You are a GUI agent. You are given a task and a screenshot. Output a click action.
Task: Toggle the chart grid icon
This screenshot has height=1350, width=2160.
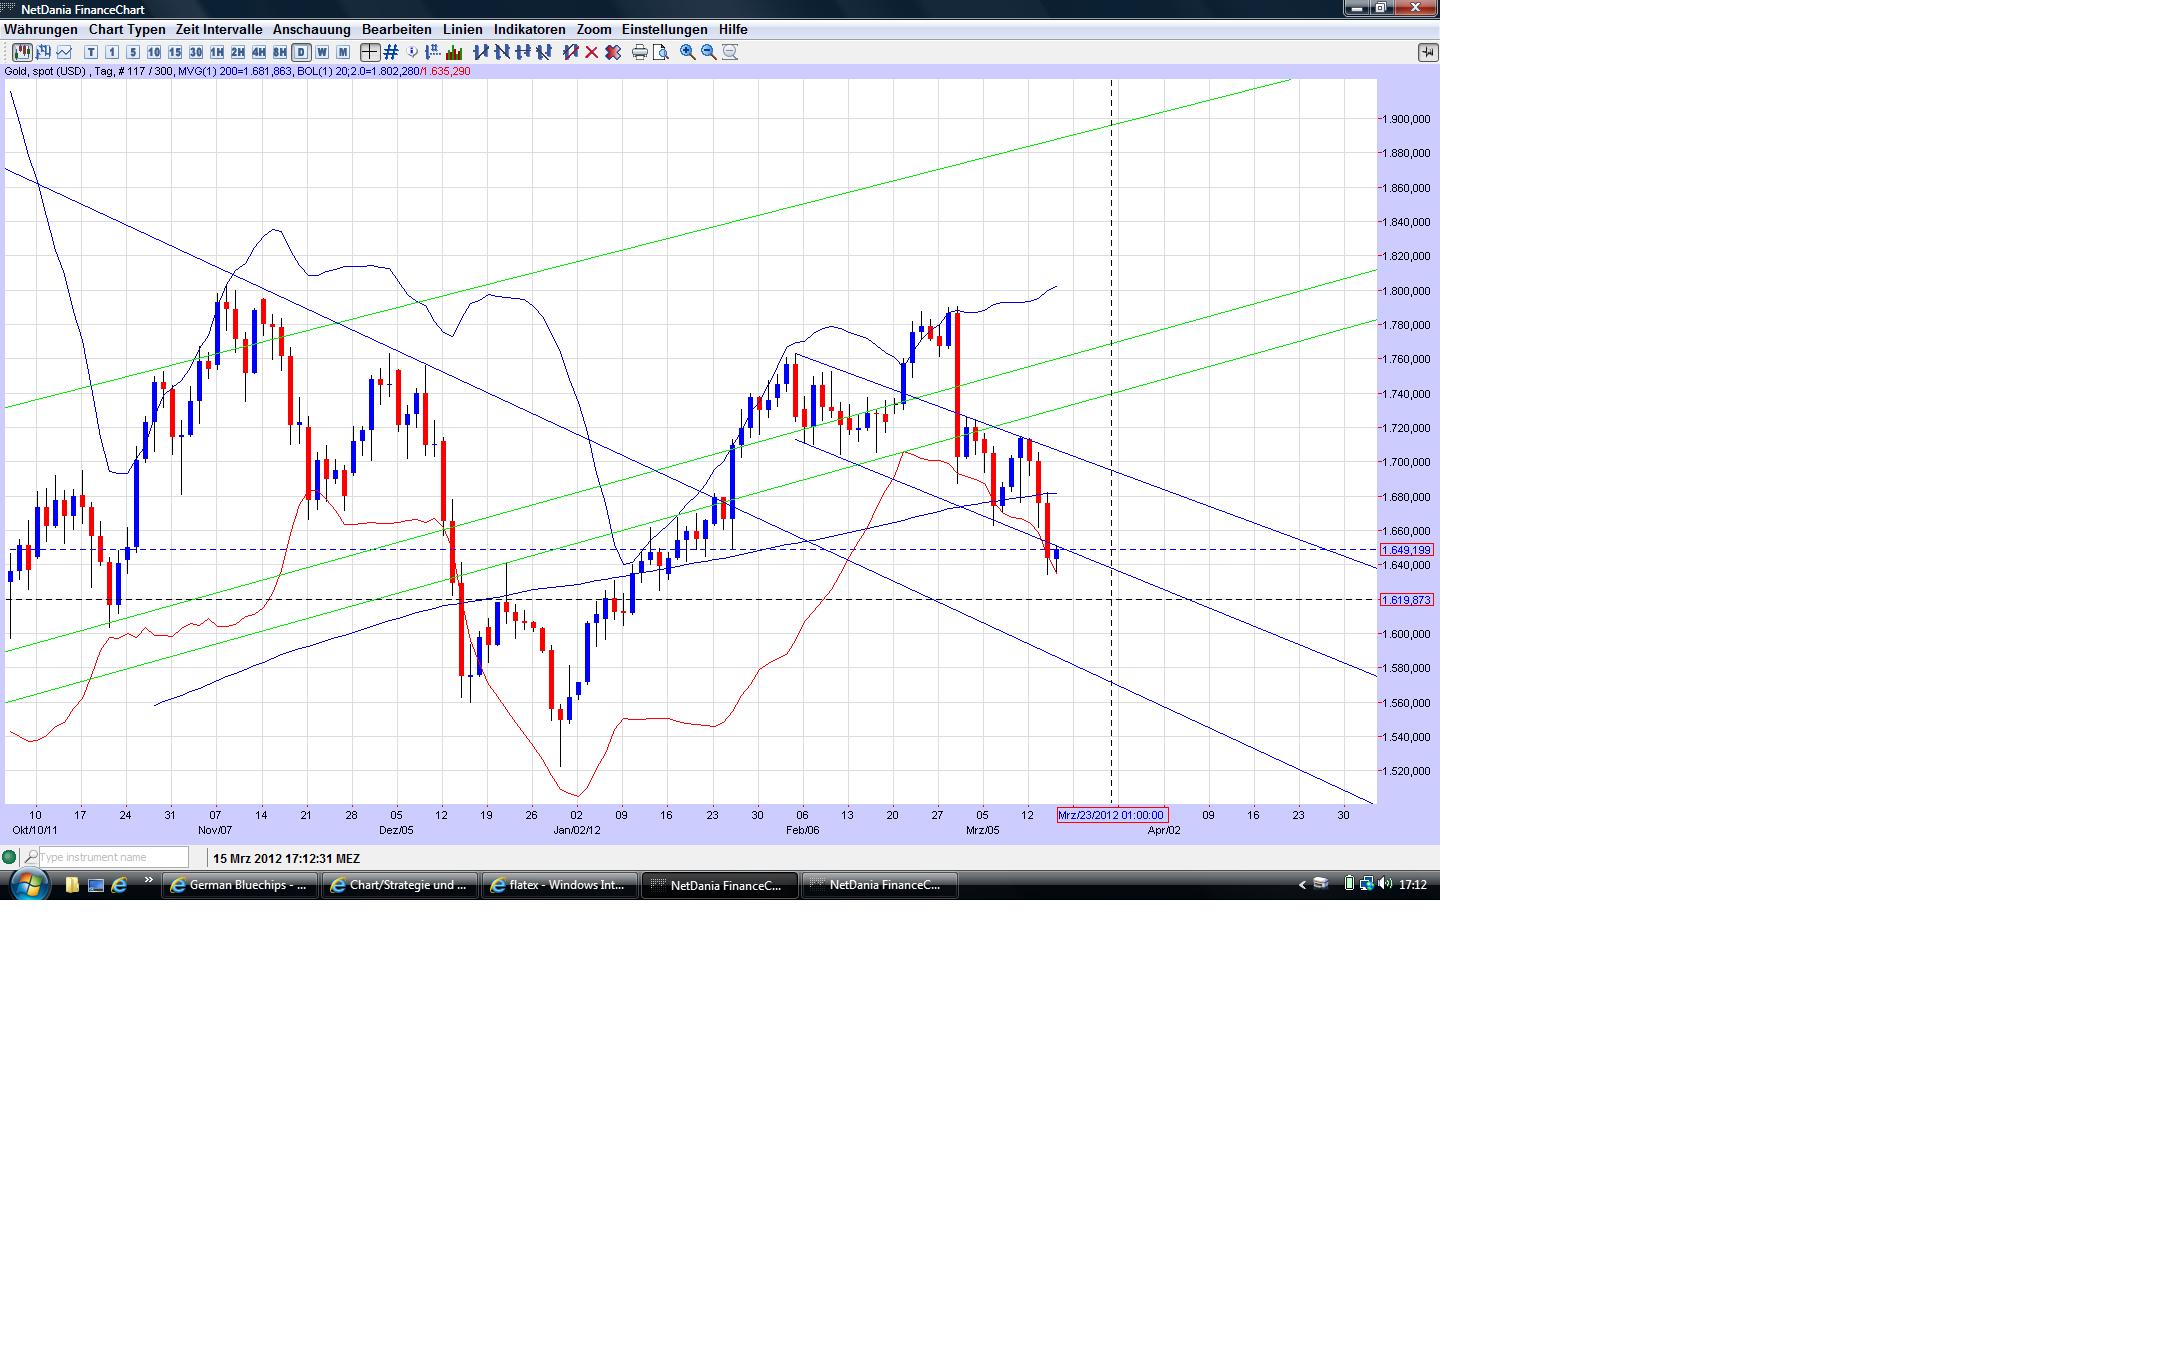tap(391, 52)
